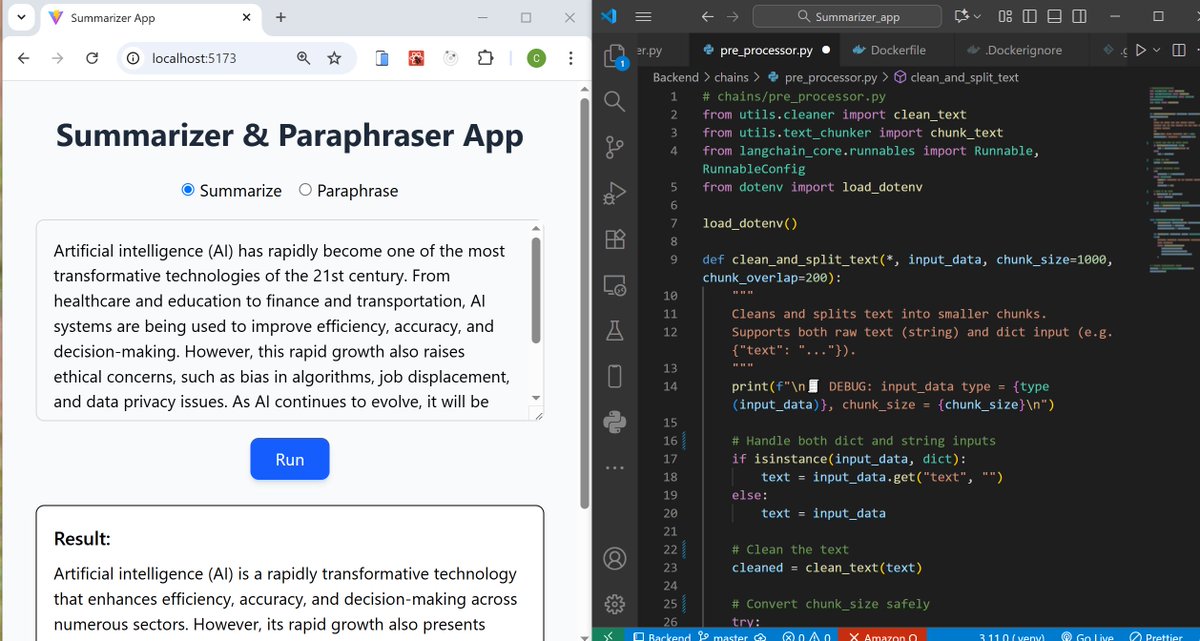Toggle the VS Code secondary side bar
Viewport: 1200px width, 641px height.
click(x=1079, y=16)
